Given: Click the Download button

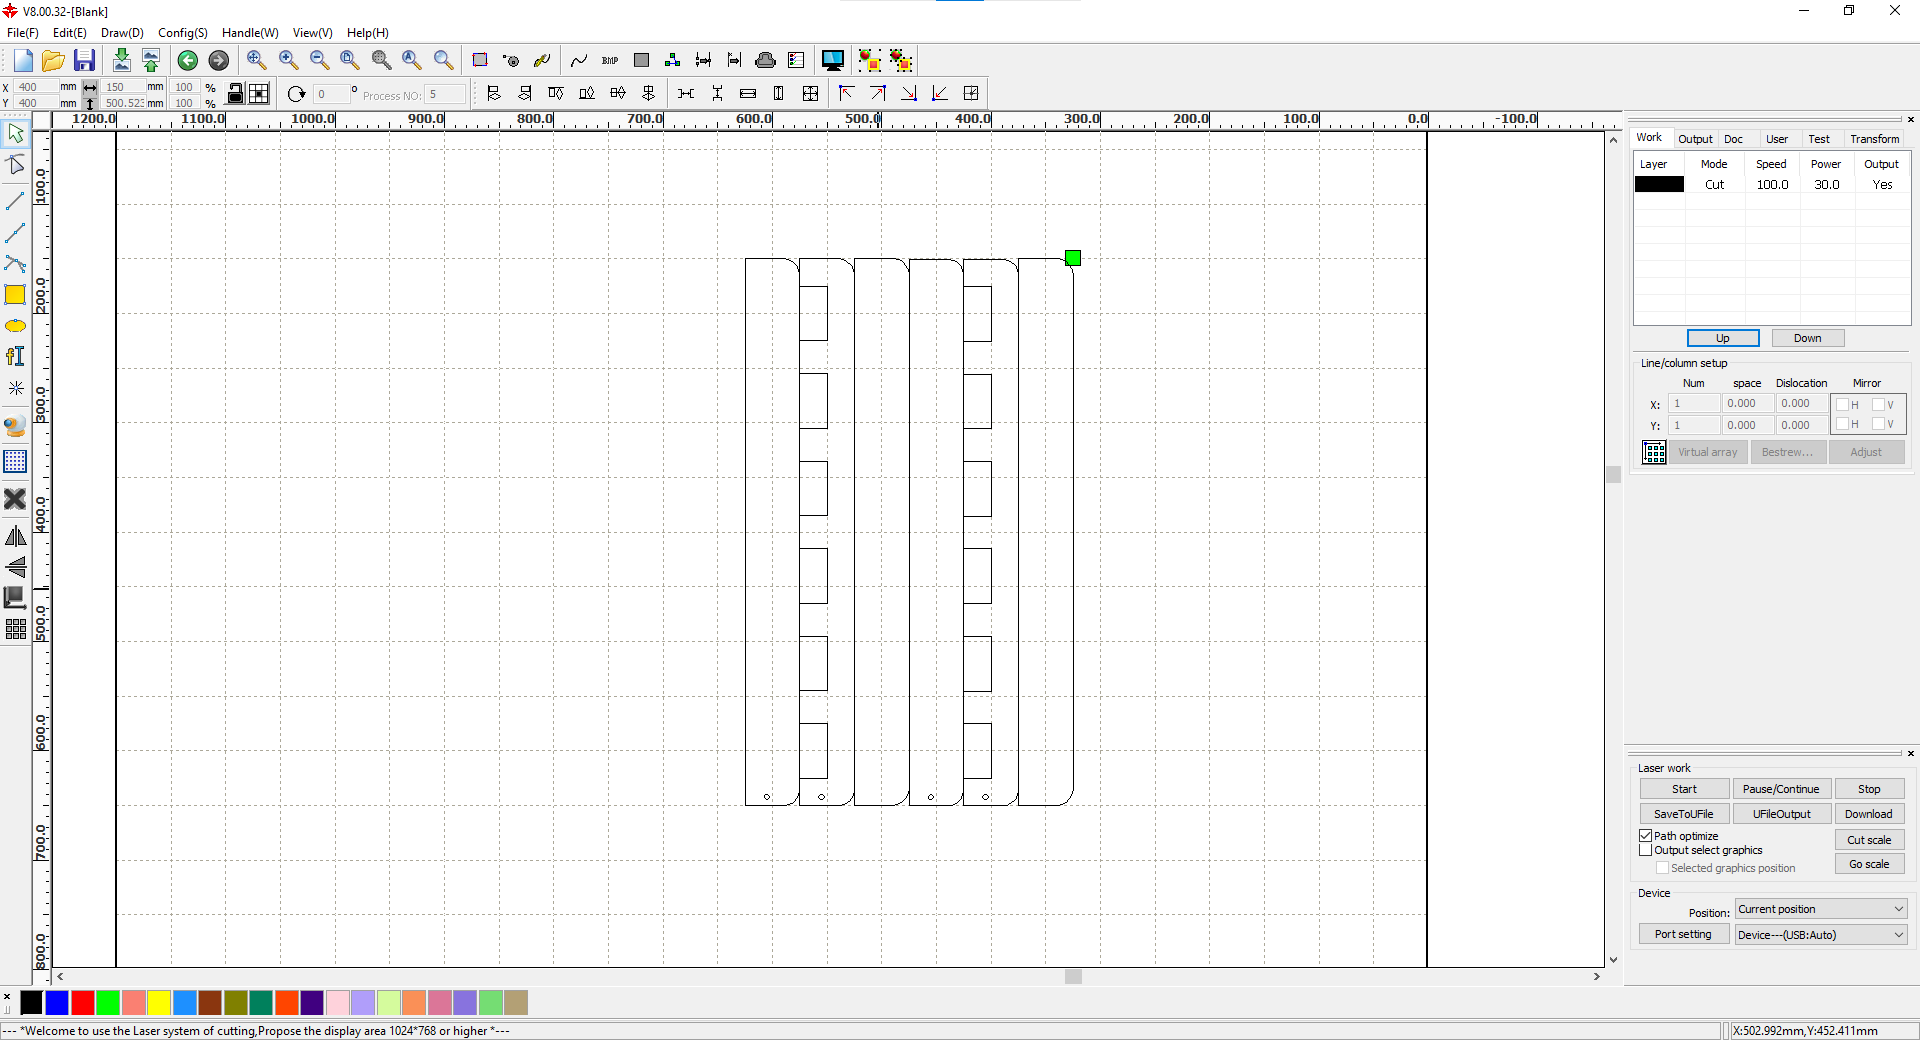Looking at the screenshot, I should click(x=1868, y=814).
